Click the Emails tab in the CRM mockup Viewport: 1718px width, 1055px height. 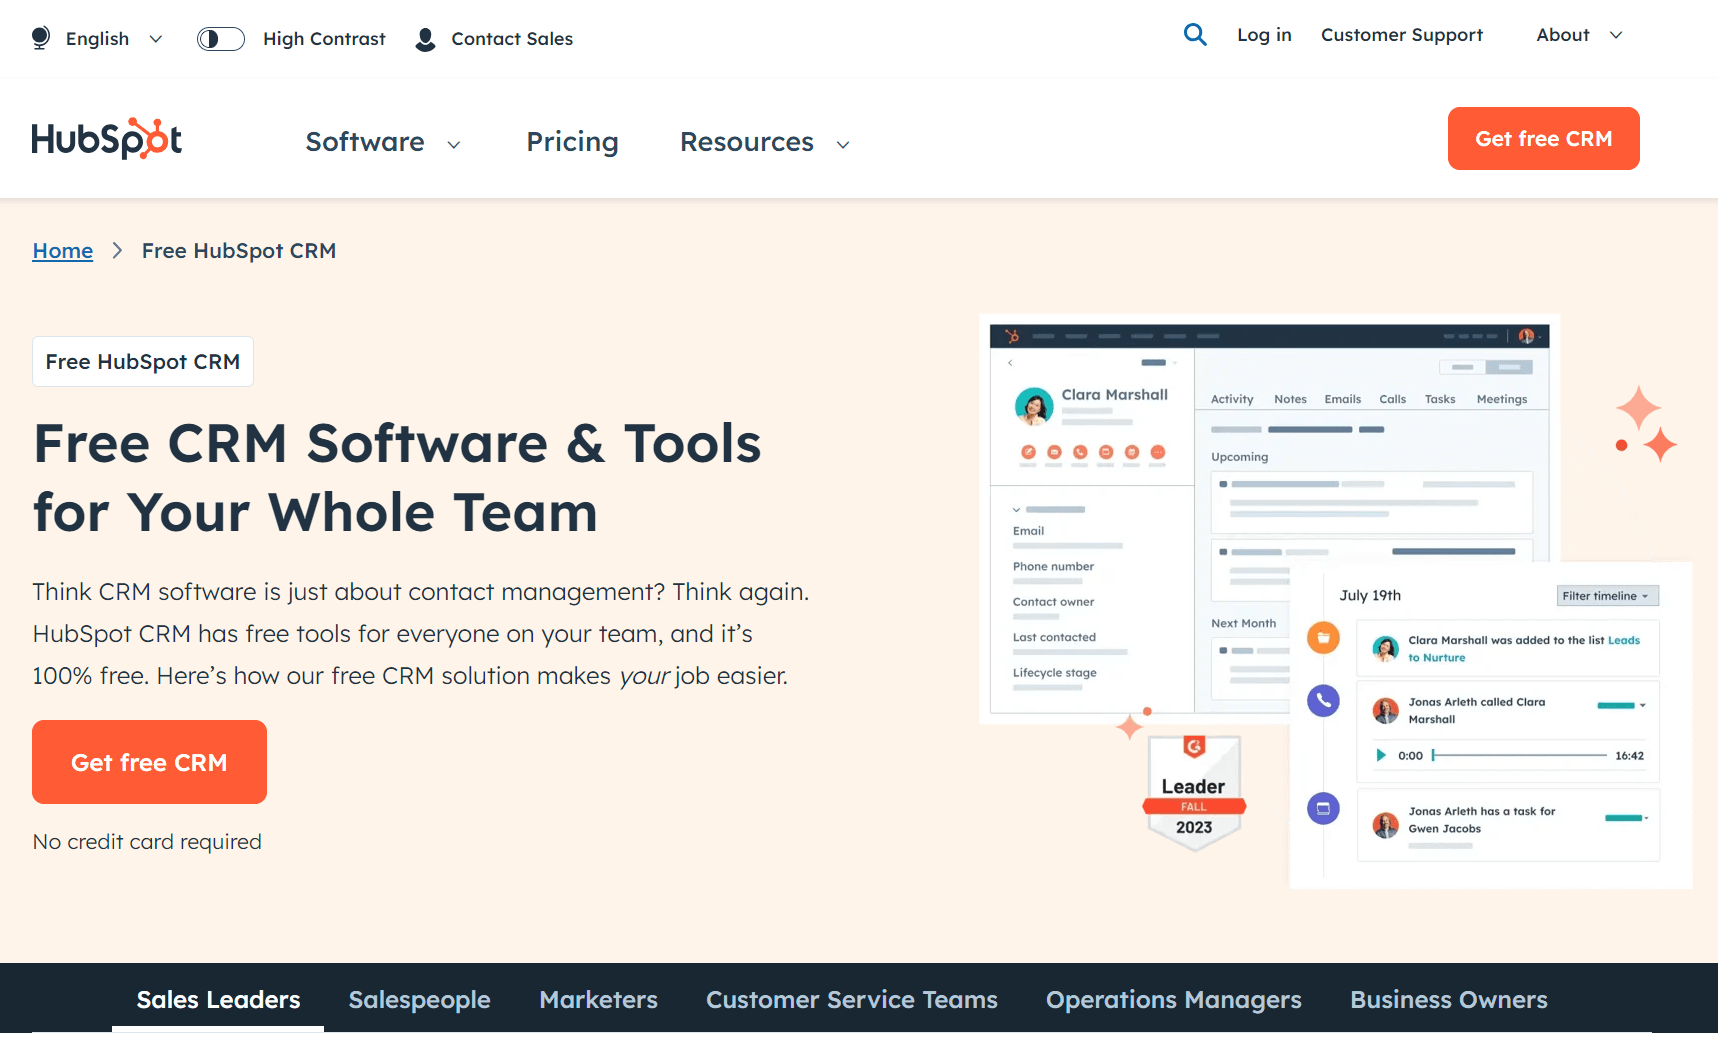1343,399
